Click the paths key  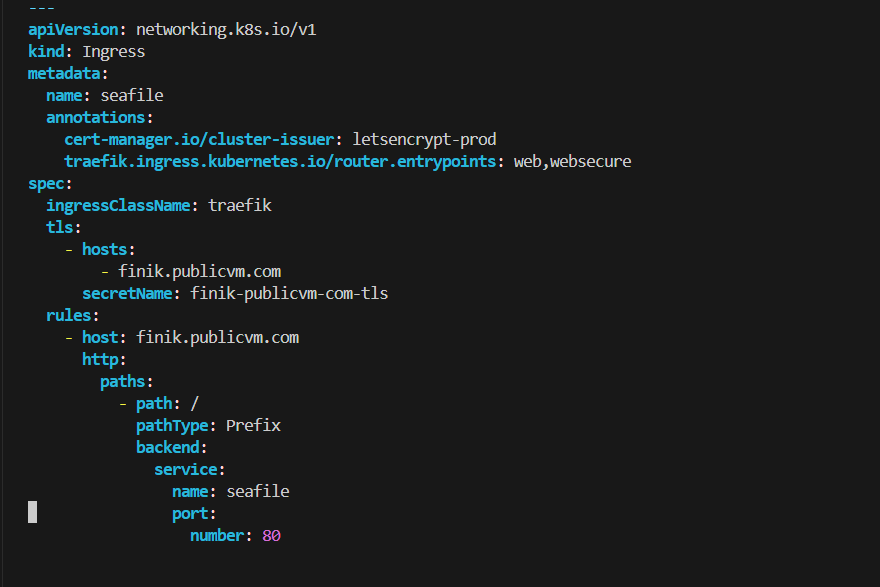(123, 382)
